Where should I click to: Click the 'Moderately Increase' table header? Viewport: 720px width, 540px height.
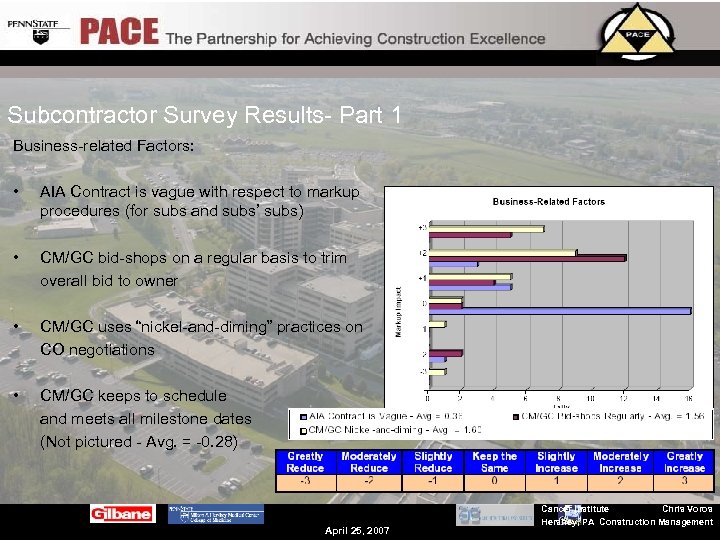pos(620,462)
